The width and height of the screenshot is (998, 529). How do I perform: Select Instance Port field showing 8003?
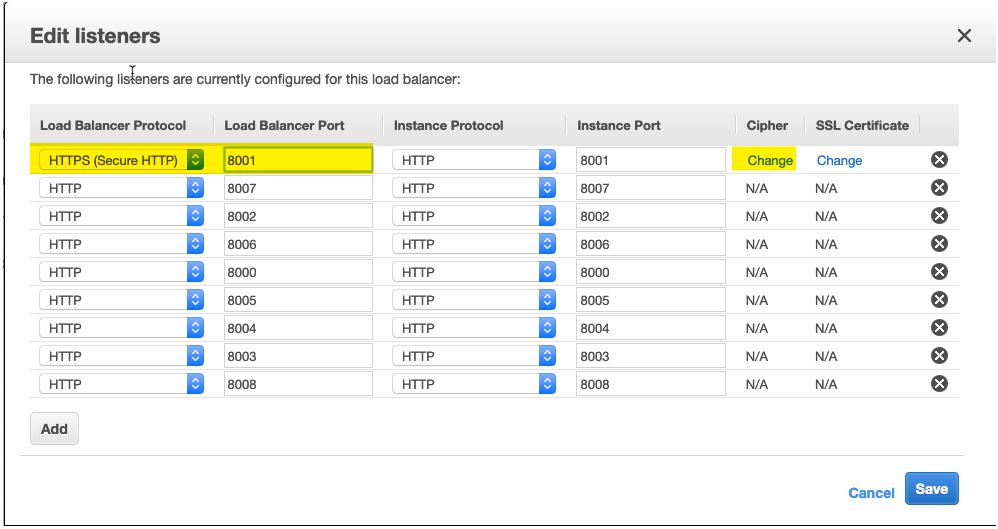(650, 356)
